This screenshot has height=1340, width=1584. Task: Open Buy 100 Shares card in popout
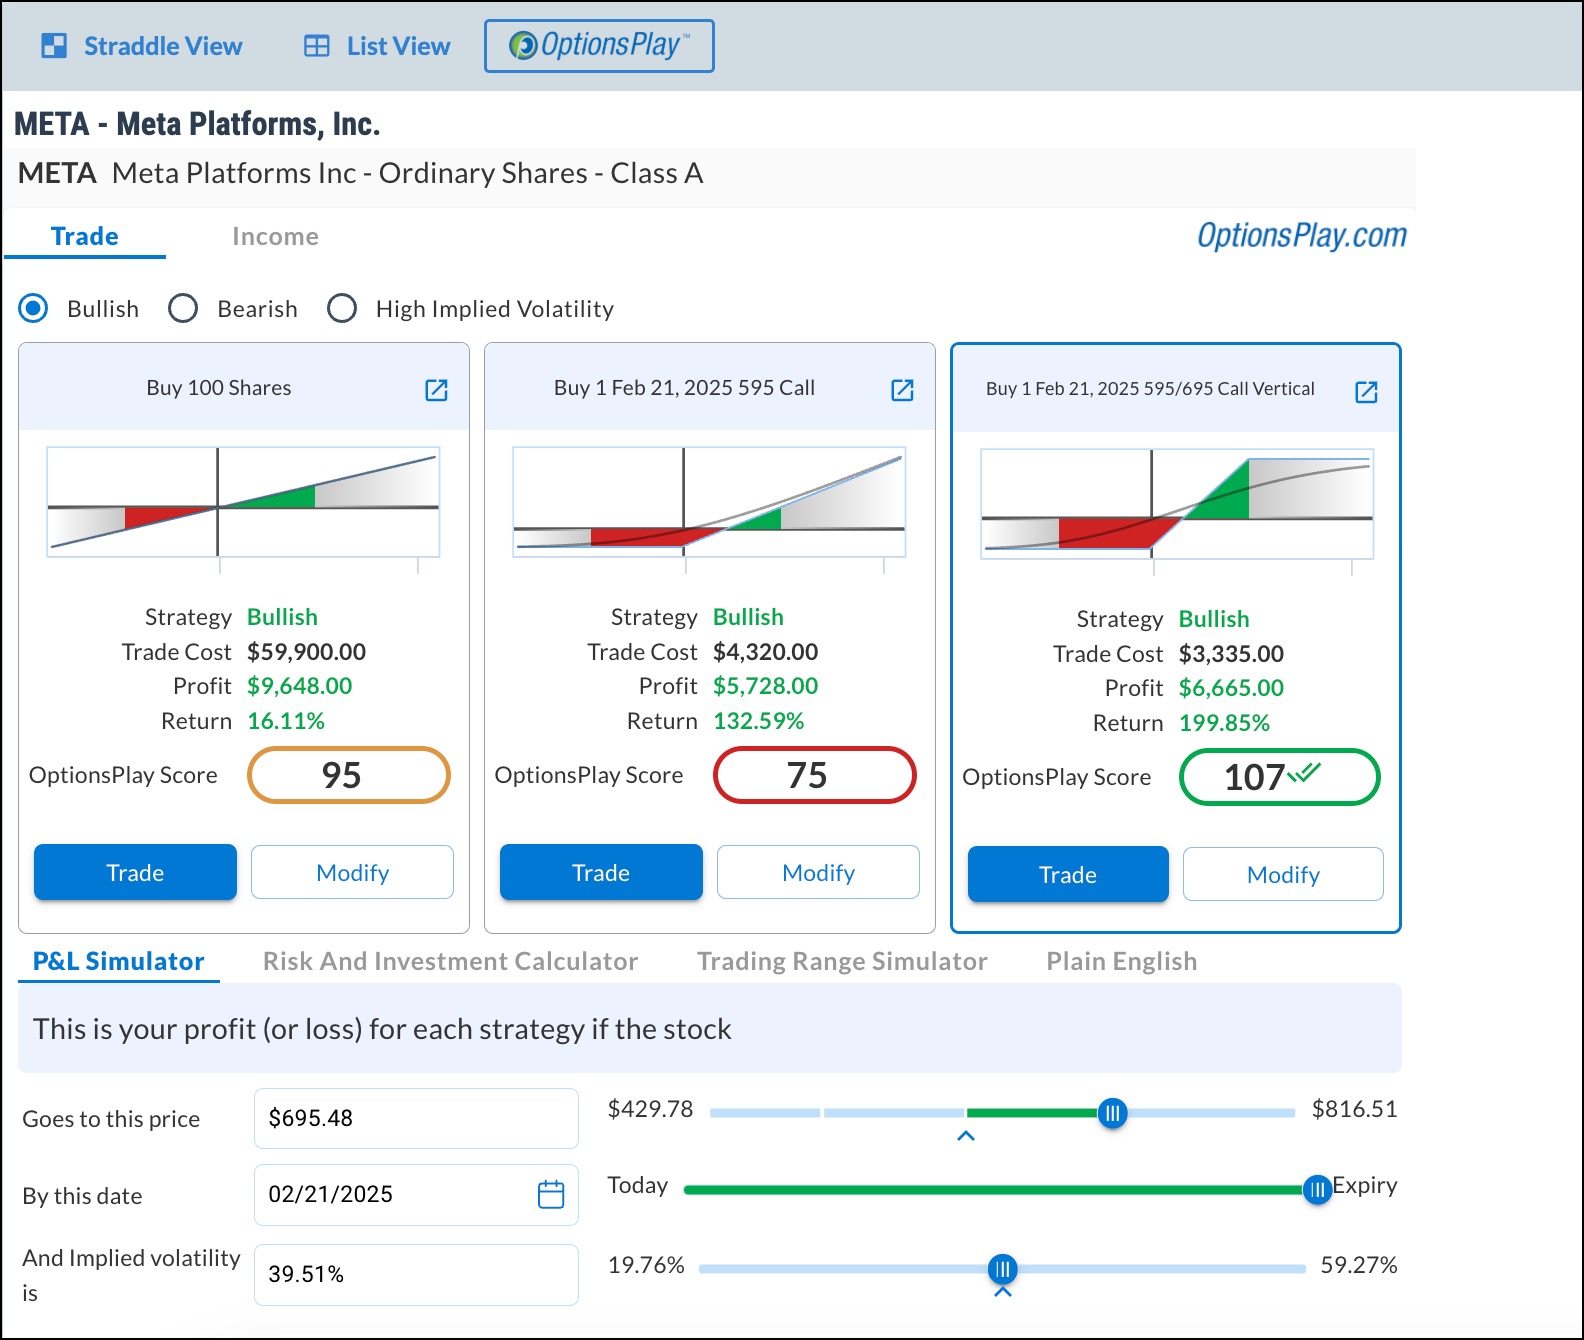tap(436, 390)
